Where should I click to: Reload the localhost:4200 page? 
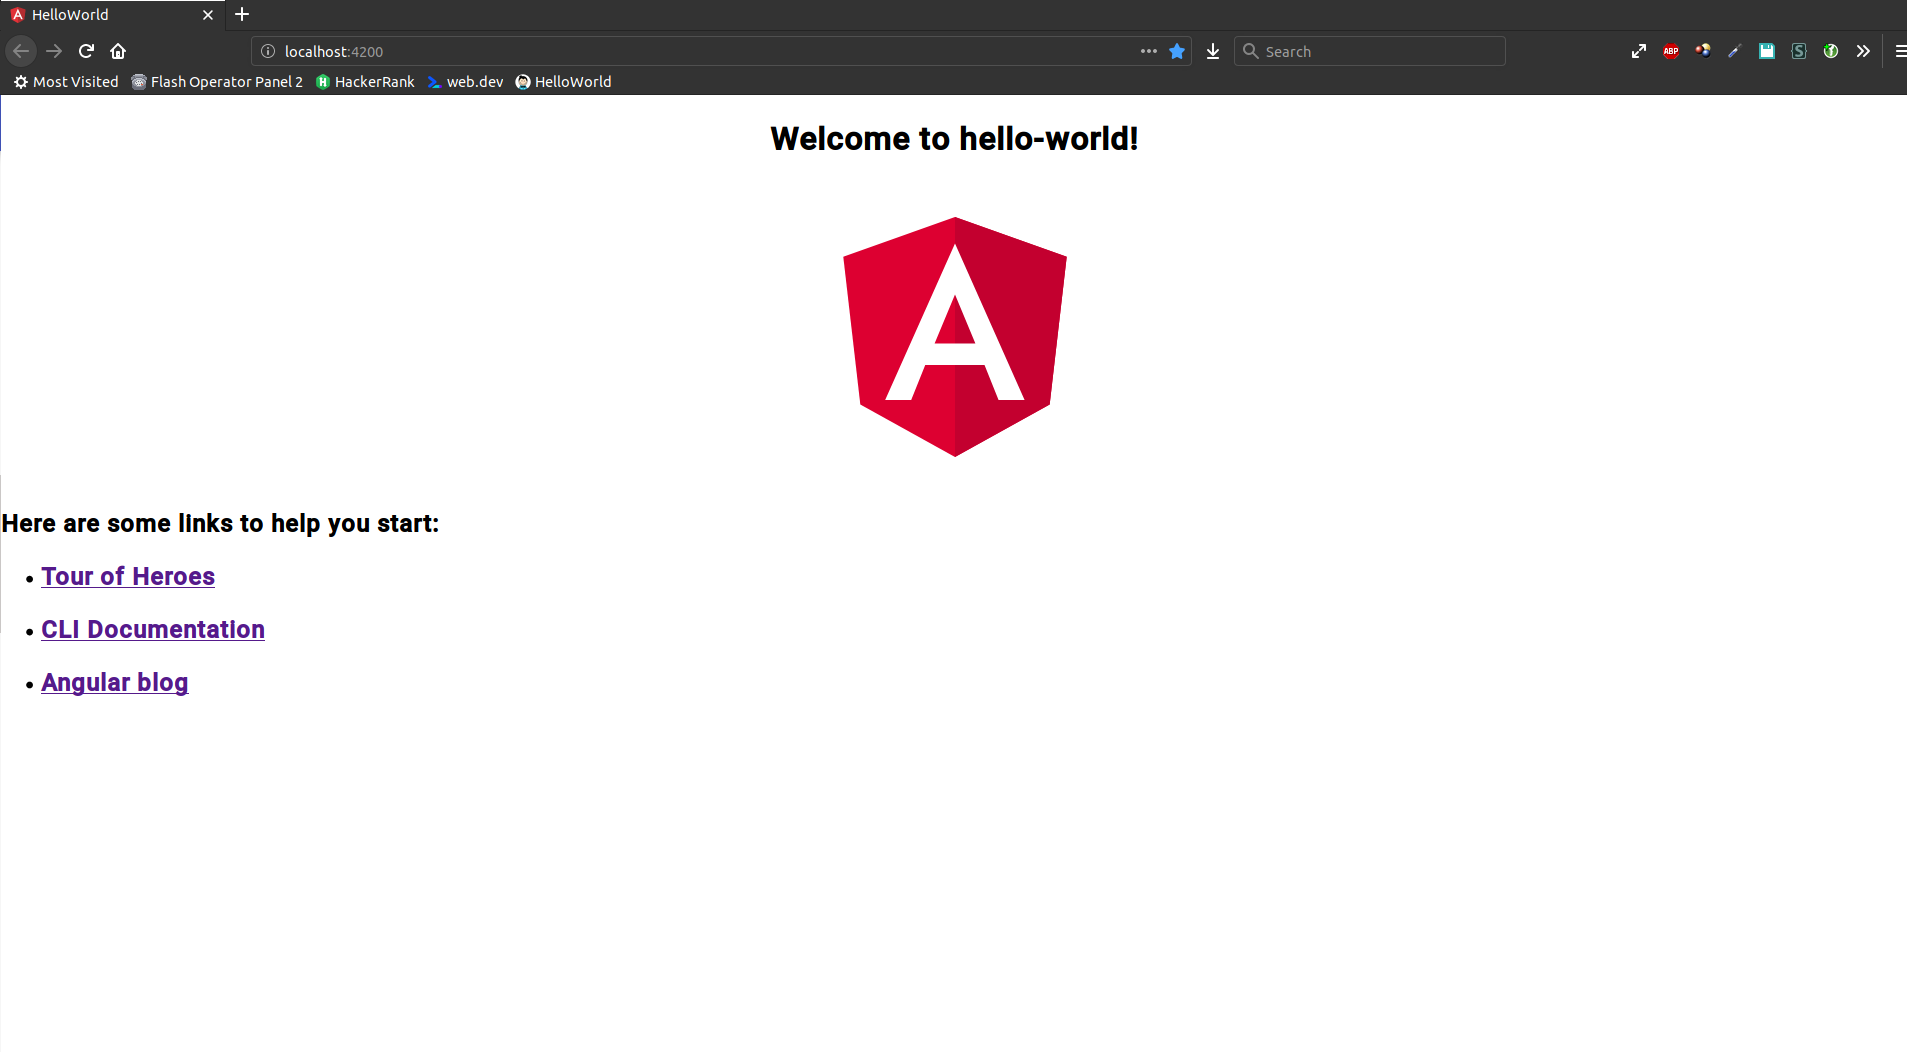(x=86, y=51)
